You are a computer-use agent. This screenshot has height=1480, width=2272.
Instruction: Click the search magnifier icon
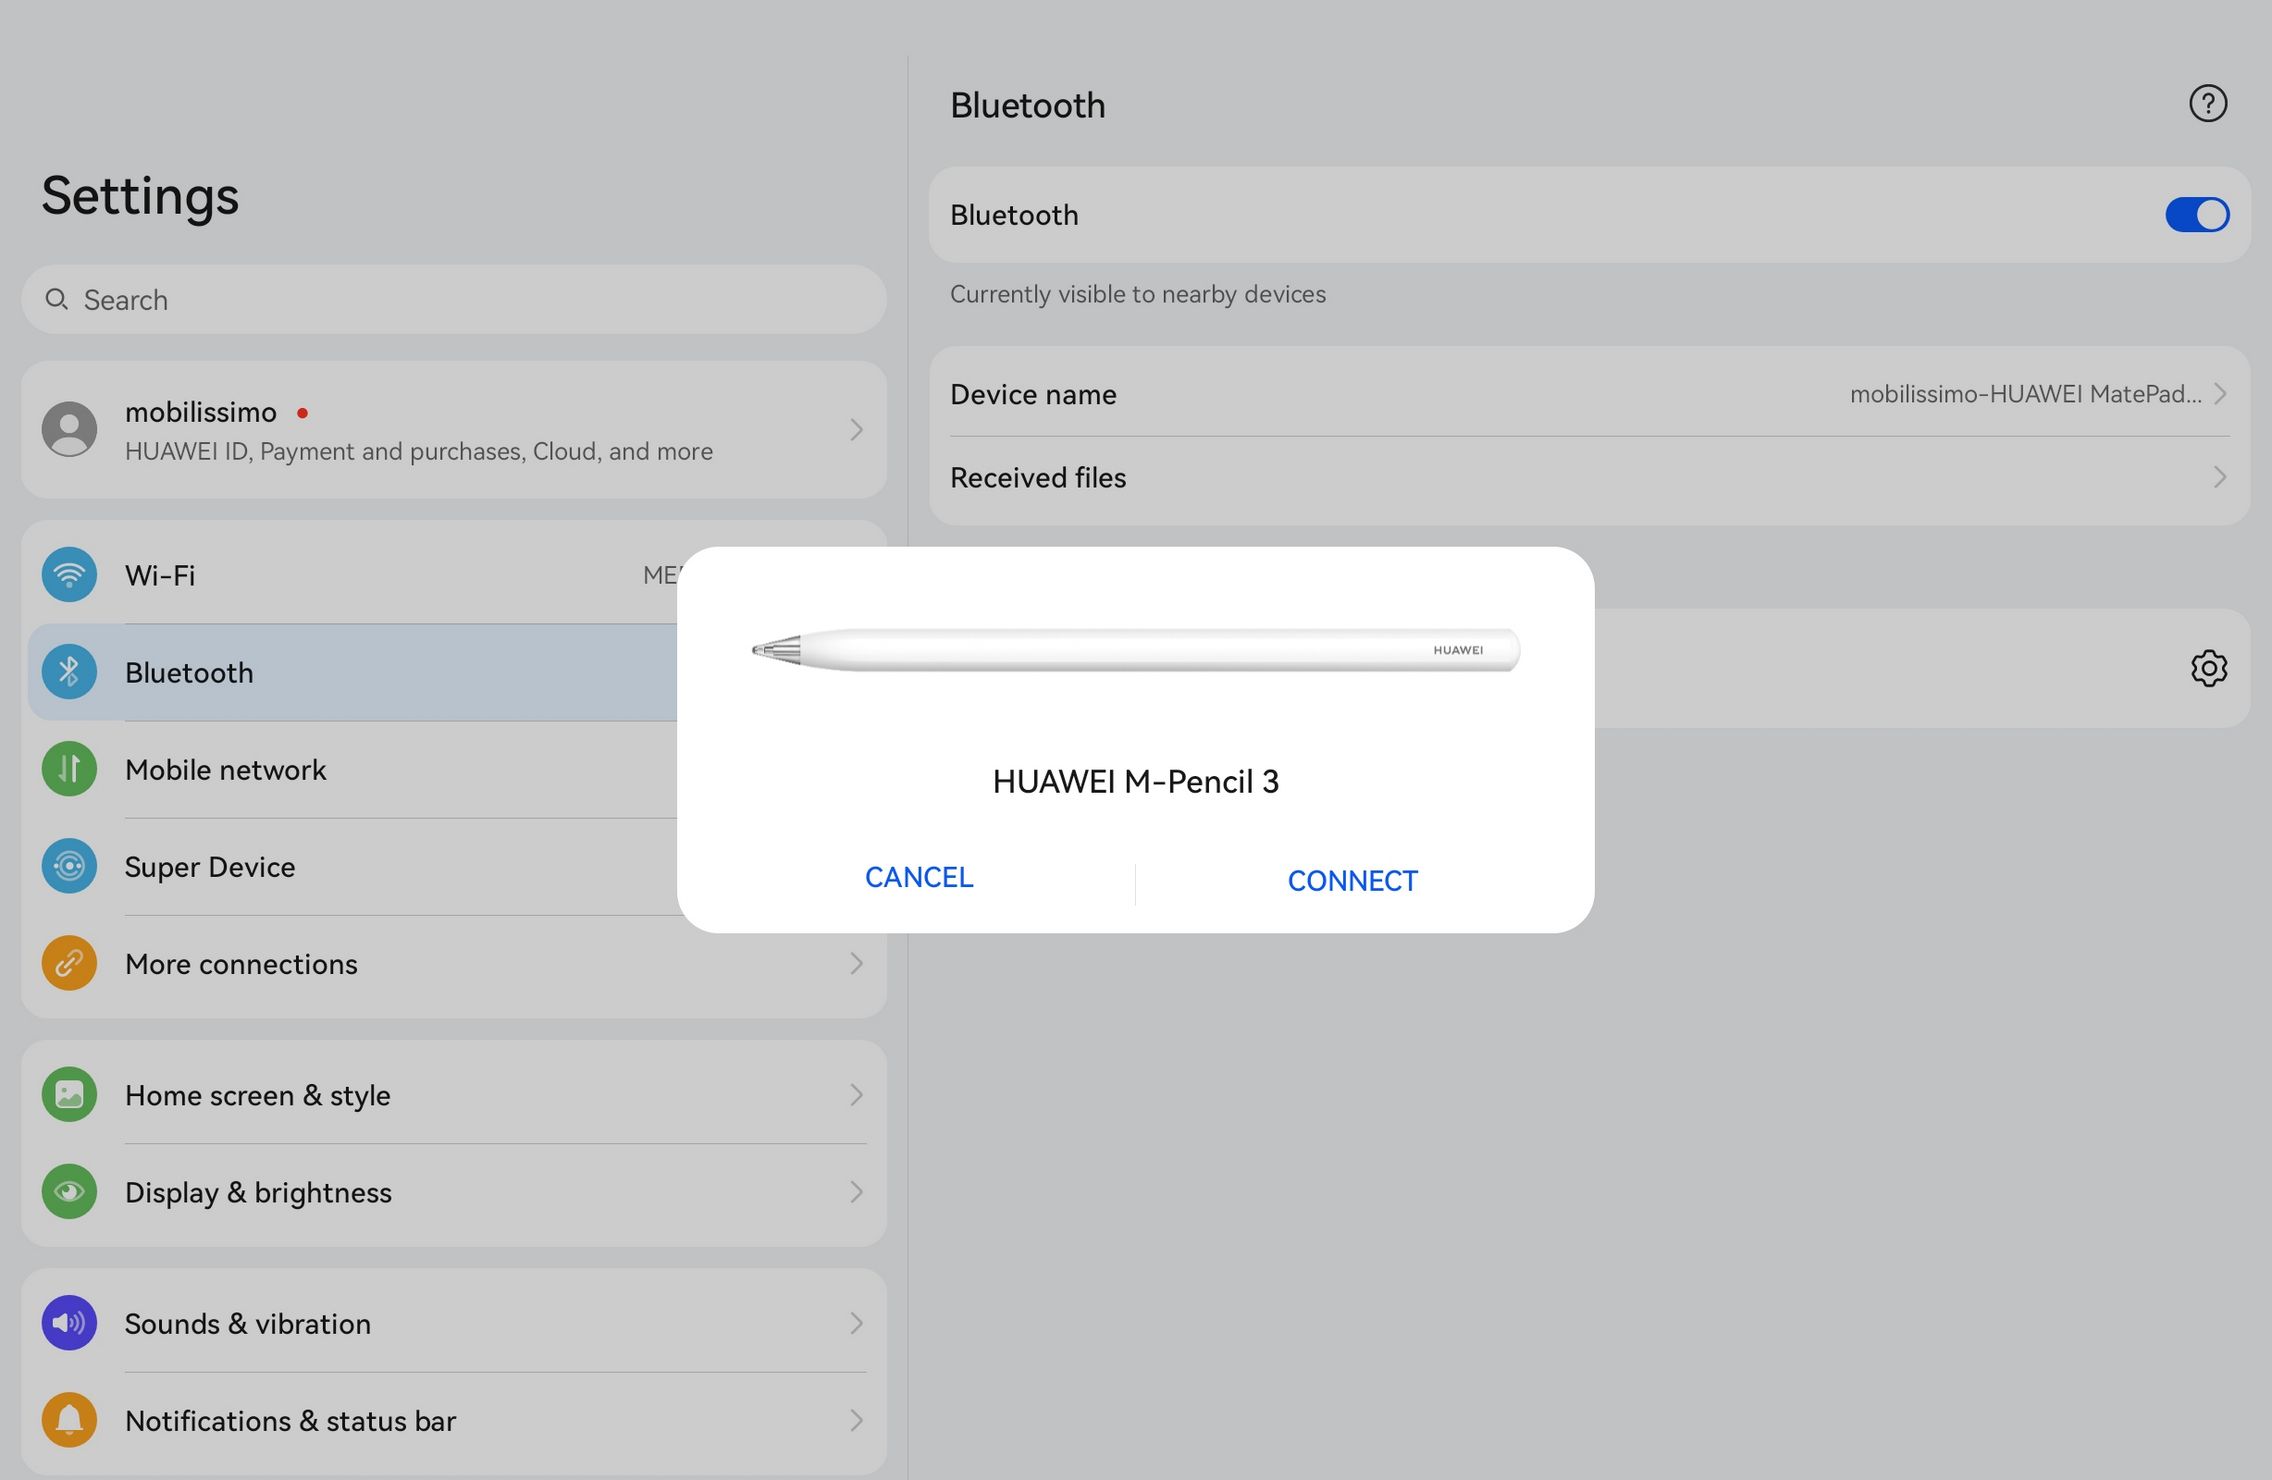coord(57,300)
